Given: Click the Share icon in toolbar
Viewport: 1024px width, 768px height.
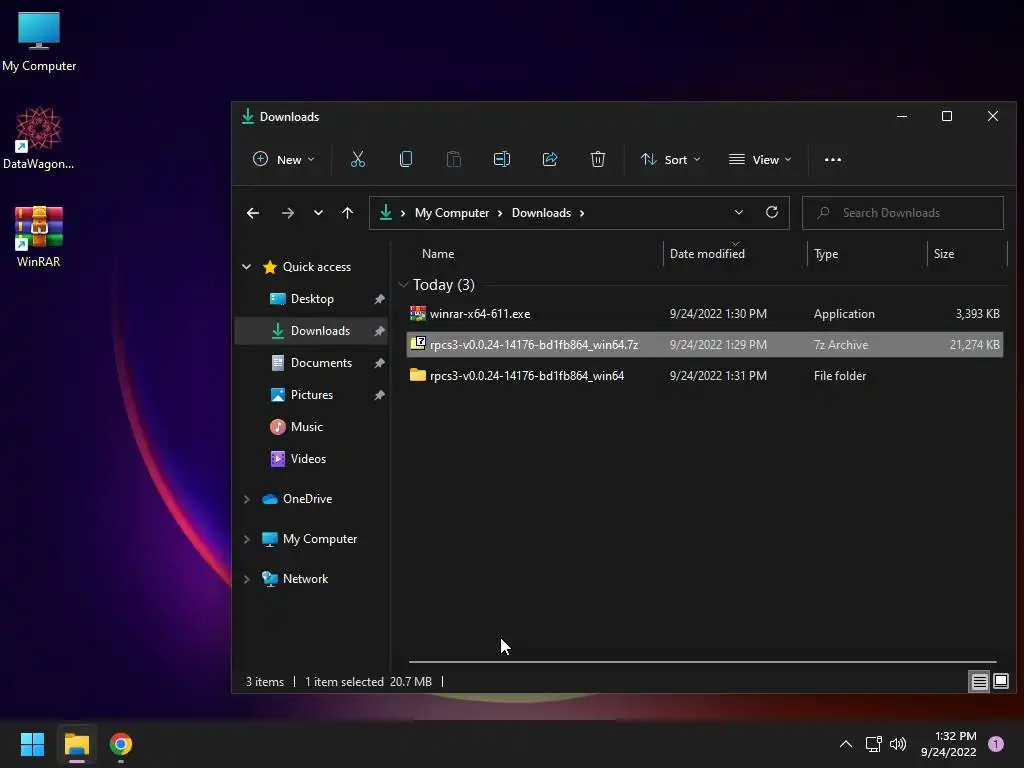Looking at the screenshot, I should click(x=550, y=159).
